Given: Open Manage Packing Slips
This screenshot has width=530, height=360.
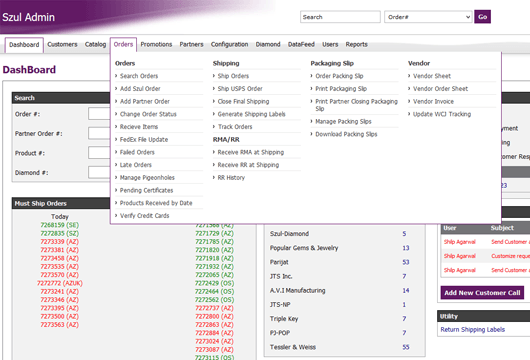Looking at the screenshot, I should pyautogui.click(x=343, y=121).
